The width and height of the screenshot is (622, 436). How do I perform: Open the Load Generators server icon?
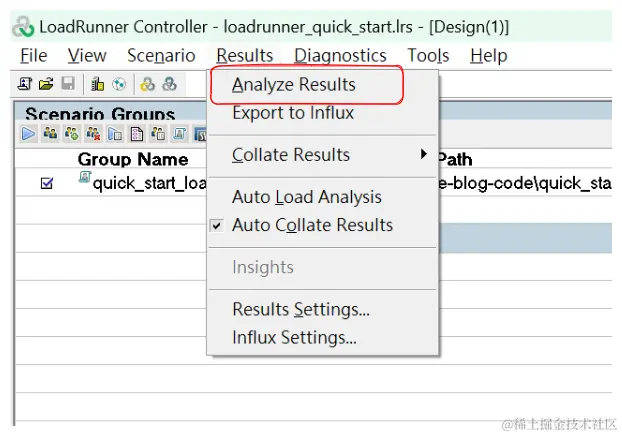point(98,84)
